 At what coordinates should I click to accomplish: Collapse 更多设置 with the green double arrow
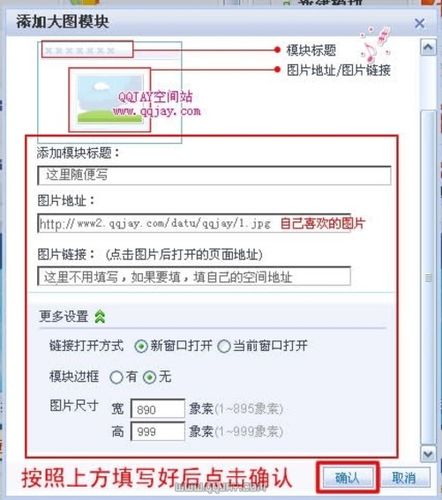[x=100, y=316]
